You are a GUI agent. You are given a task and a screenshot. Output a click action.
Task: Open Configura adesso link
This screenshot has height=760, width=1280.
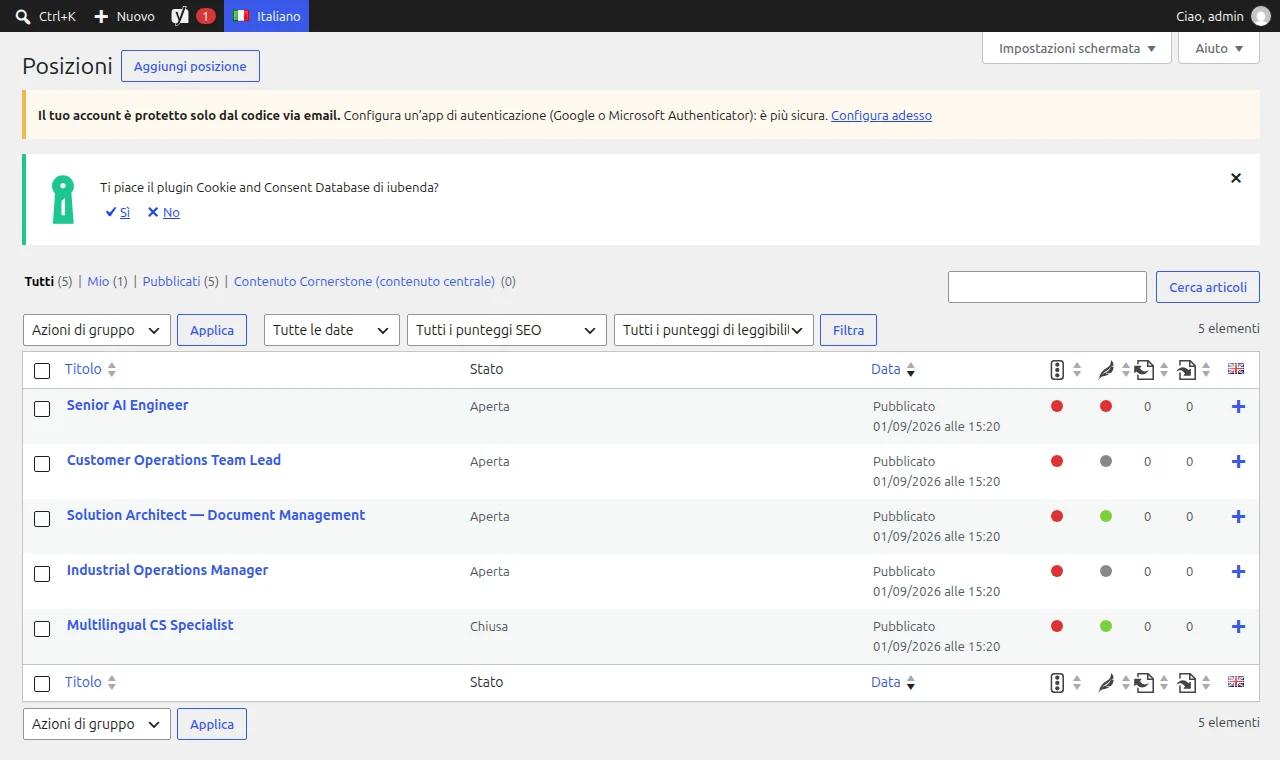(x=881, y=115)
